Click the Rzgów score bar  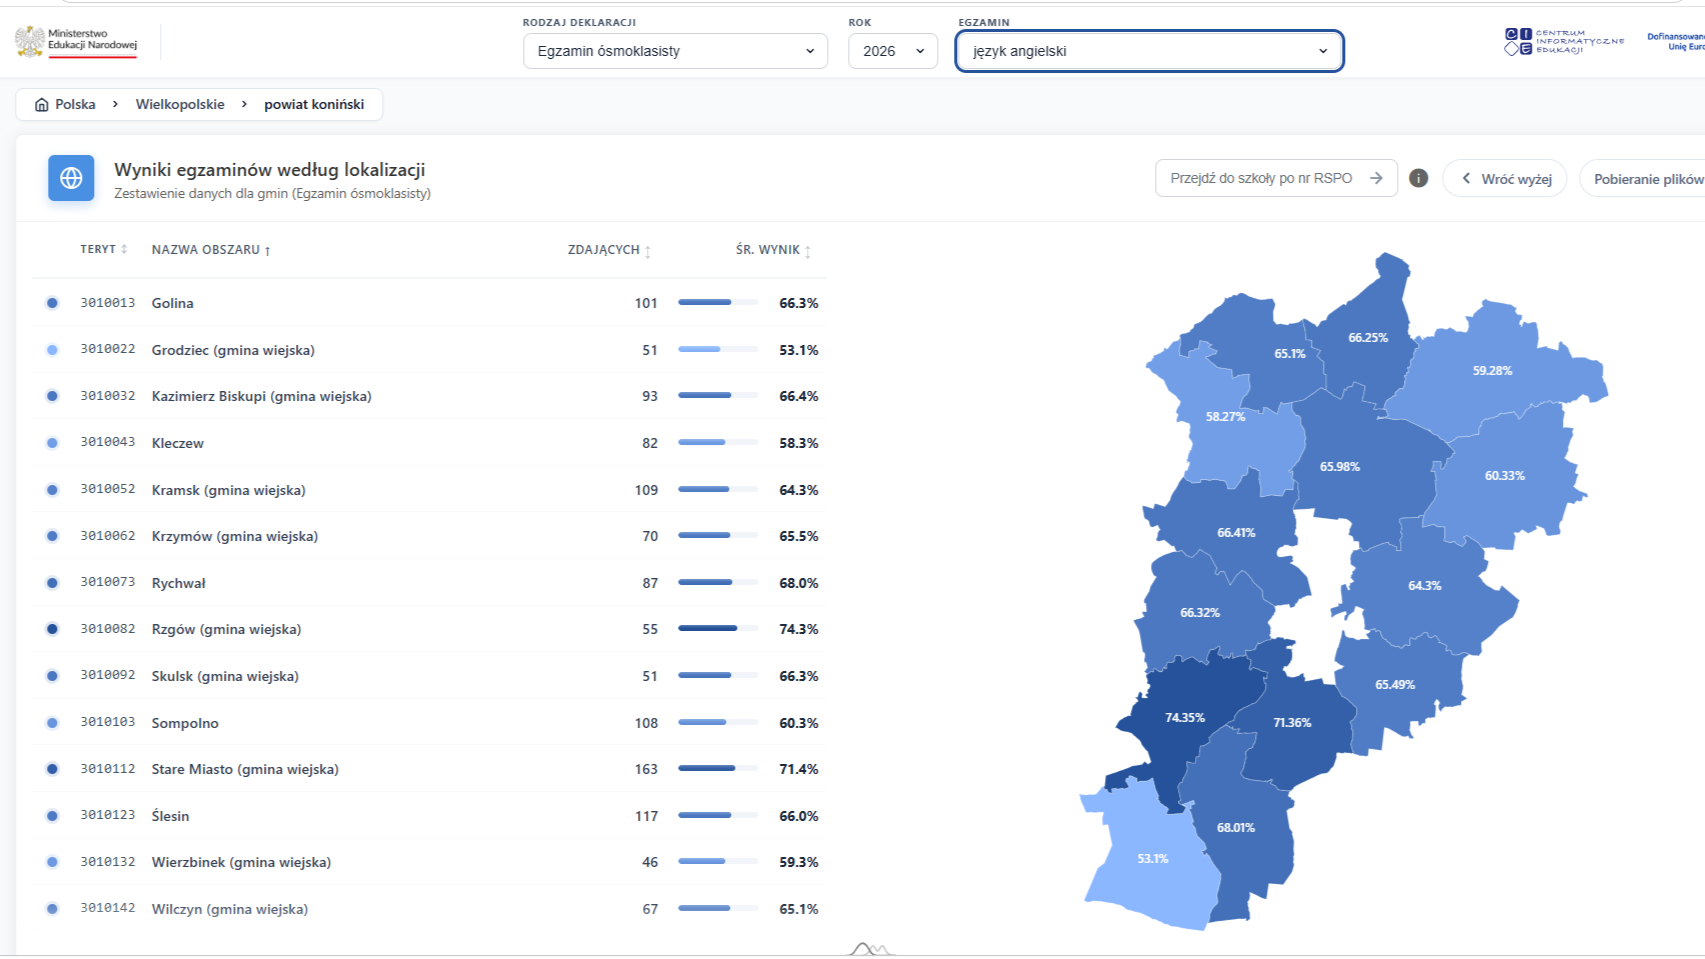pyautogui.click(x=718, y=629)
